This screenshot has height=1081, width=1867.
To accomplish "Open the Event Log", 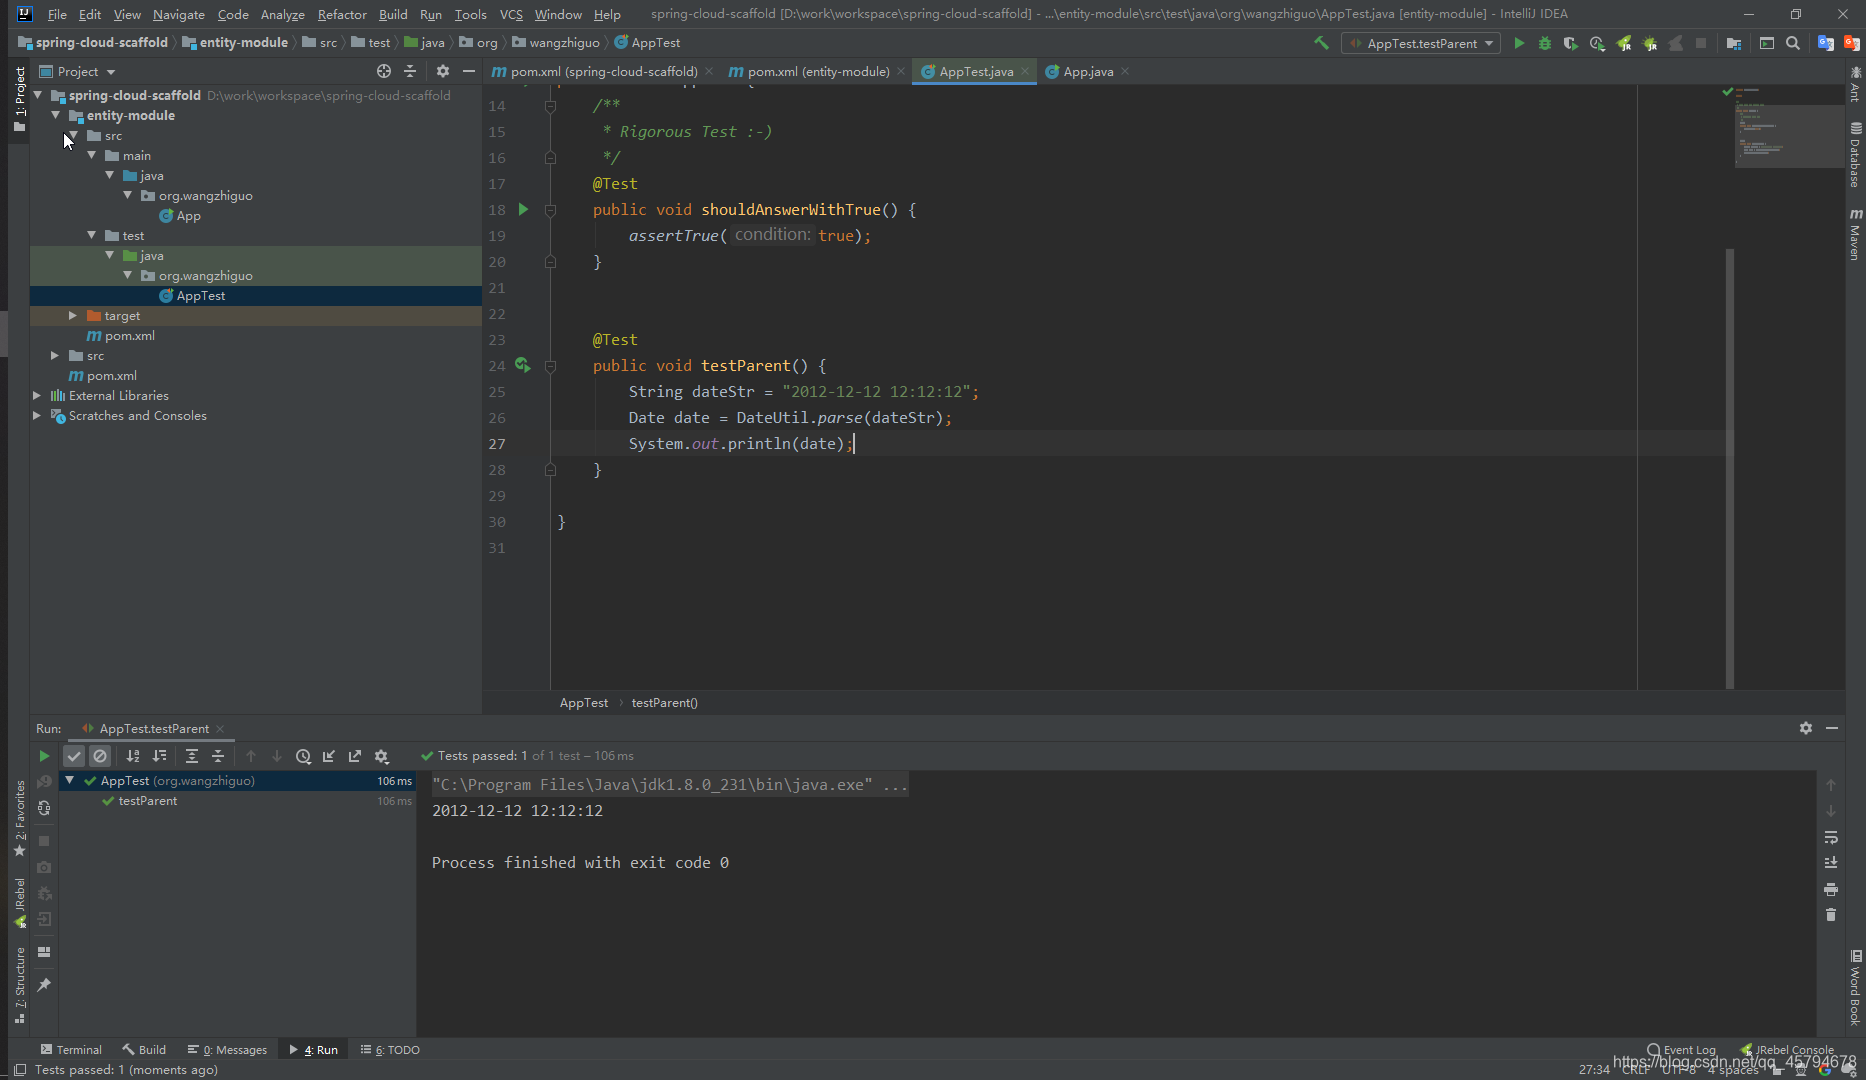I will coord(1681,1049).
